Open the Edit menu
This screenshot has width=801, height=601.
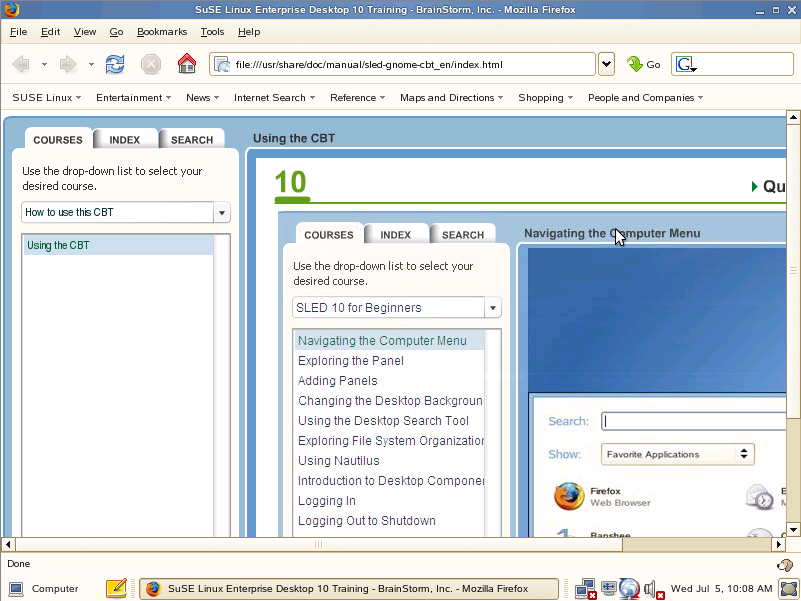coord(51,32)
